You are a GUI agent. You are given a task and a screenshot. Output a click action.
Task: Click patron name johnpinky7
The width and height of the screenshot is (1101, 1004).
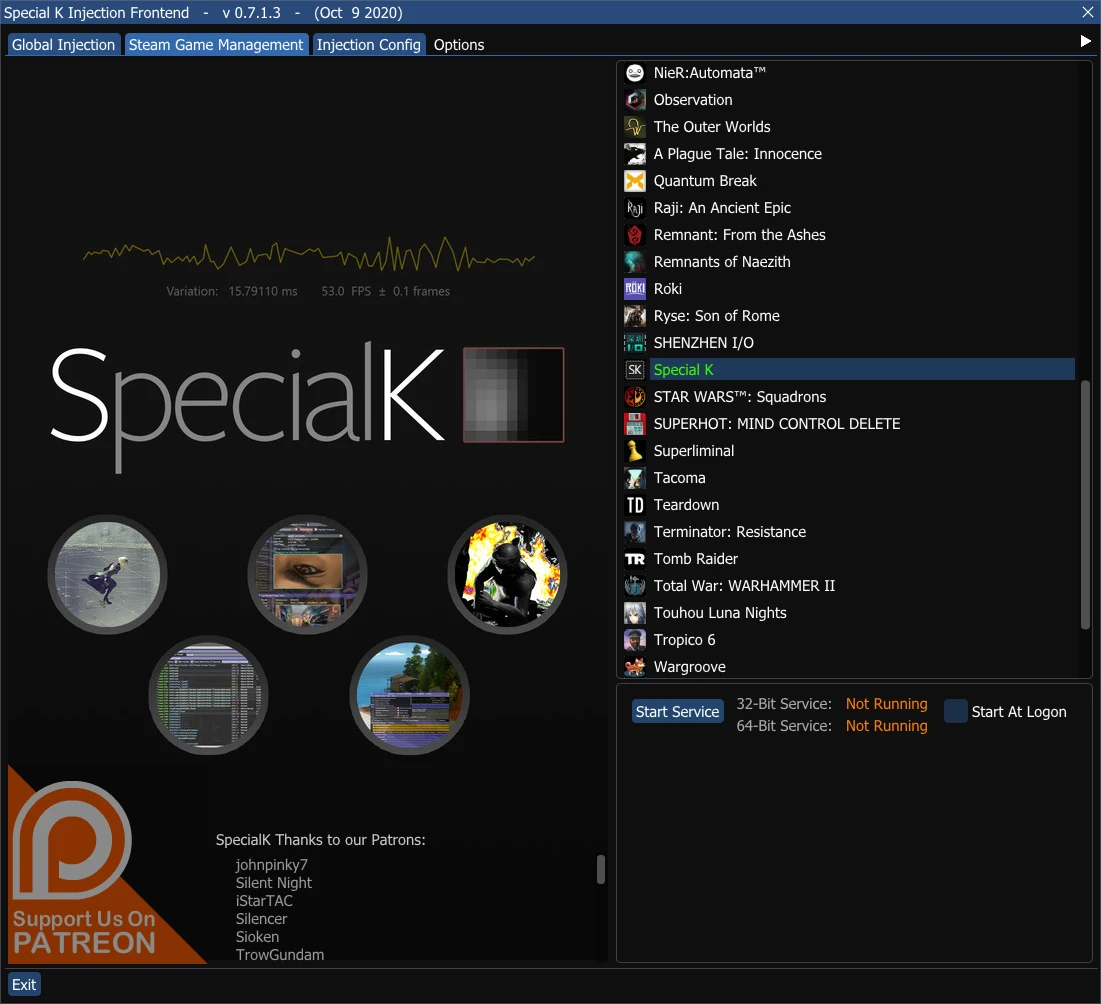coord(272,865)
